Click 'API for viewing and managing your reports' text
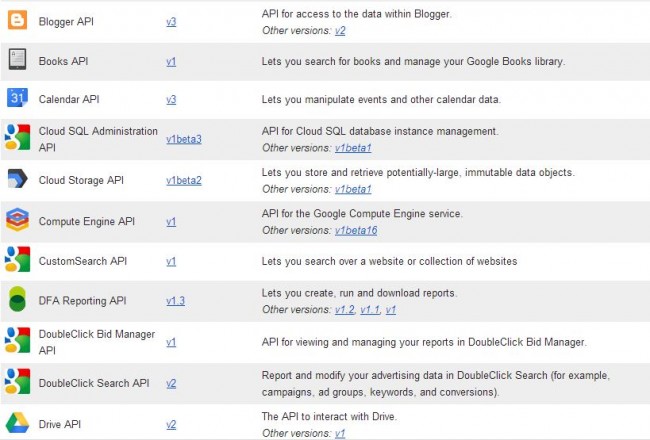This screenshot has width=650, height=440. point(424,342)
